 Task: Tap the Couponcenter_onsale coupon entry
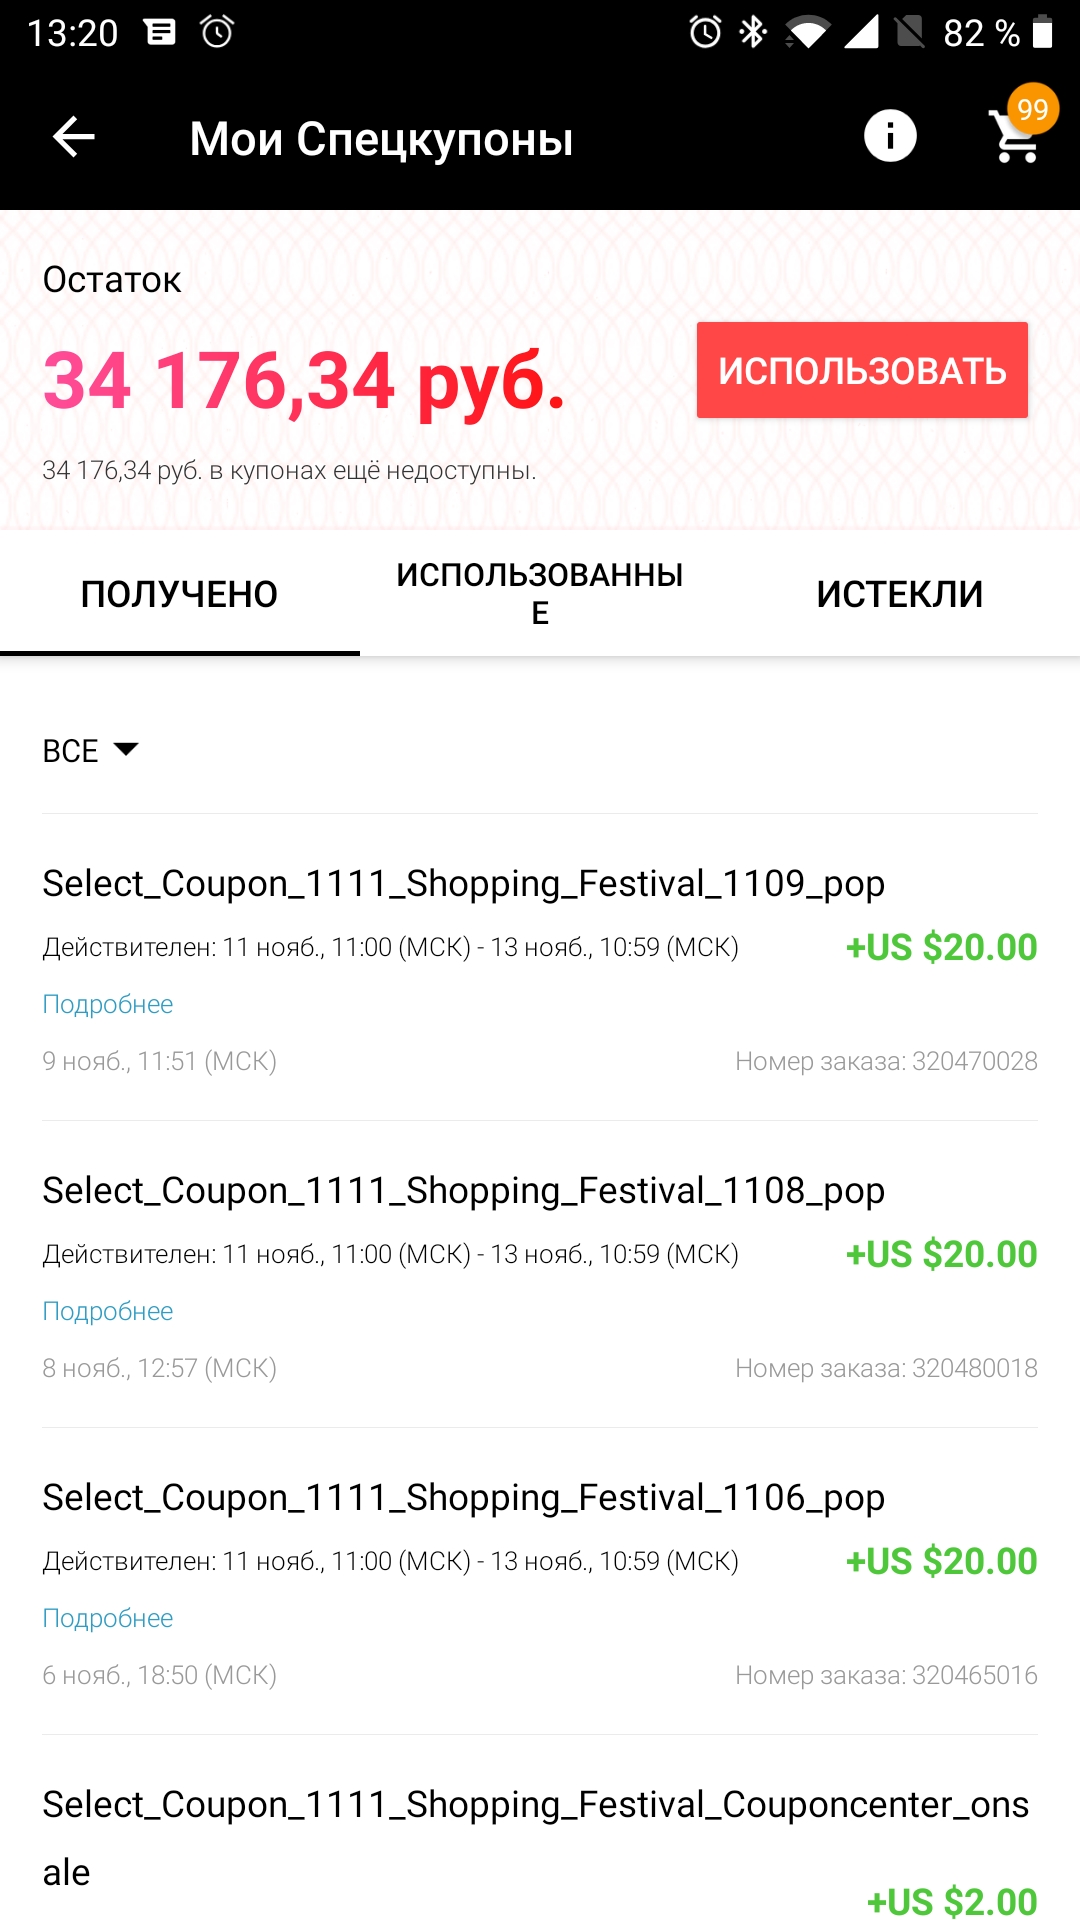click(535, 1838)
